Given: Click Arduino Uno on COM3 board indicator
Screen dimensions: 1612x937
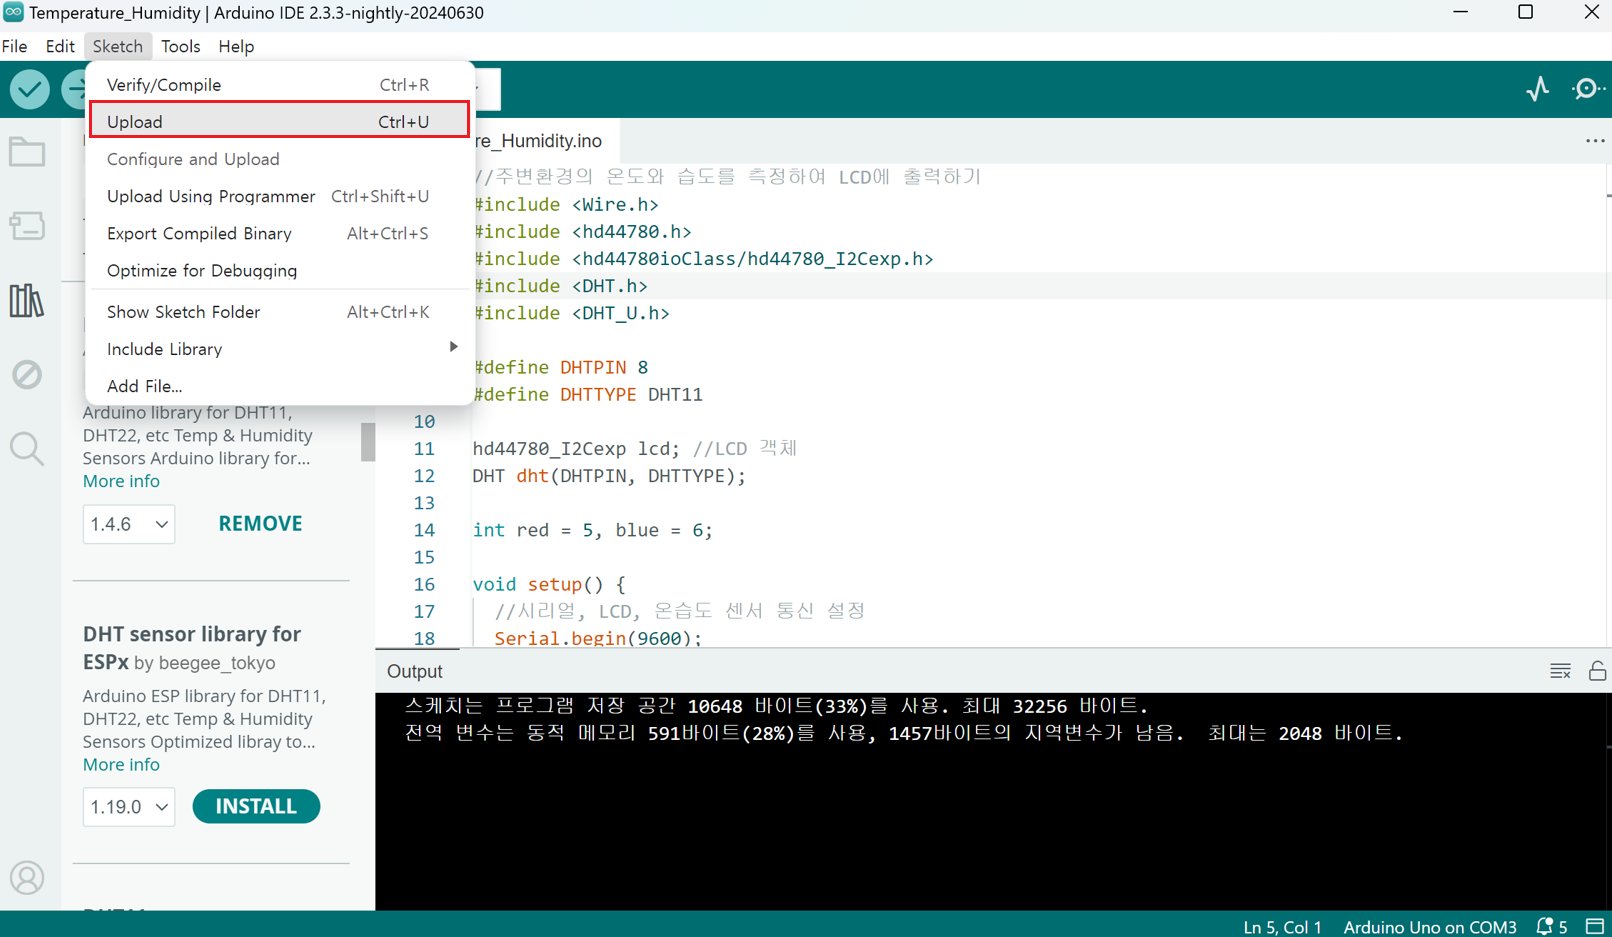Looking at the screenshot, I should tap(1430, 927).
